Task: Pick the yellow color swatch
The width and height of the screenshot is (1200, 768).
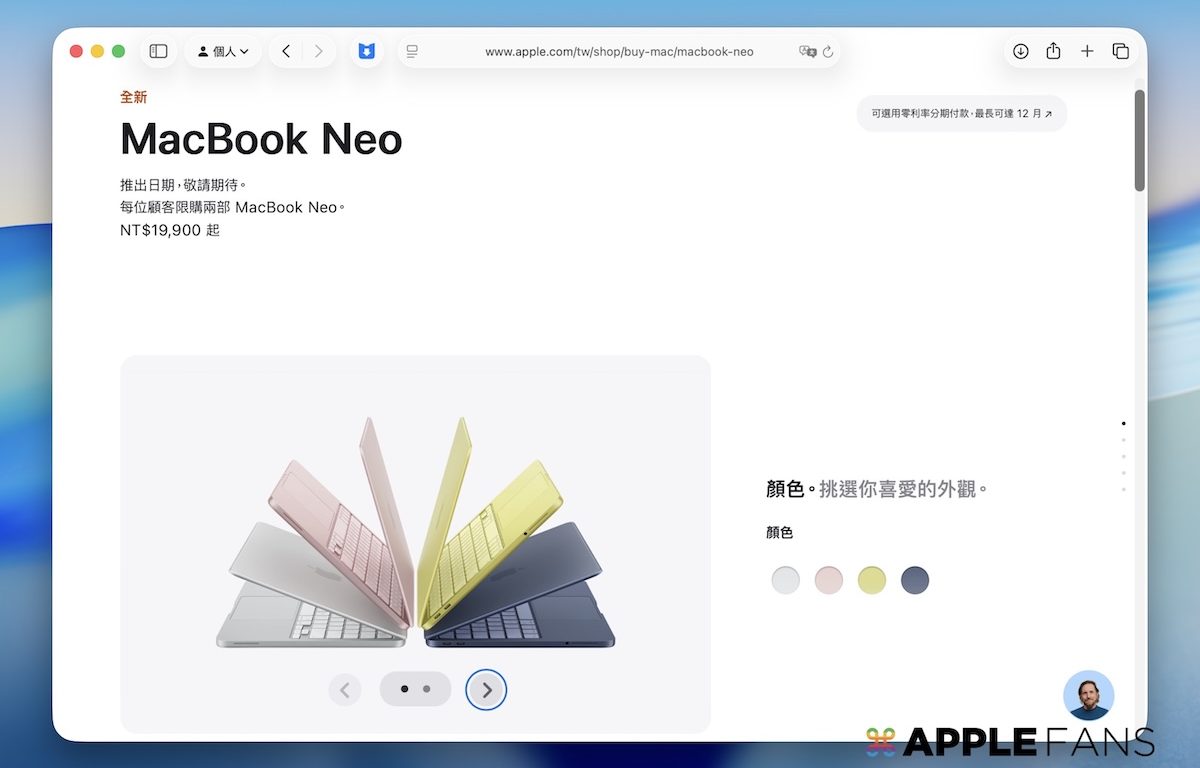Action: [872, 580]
